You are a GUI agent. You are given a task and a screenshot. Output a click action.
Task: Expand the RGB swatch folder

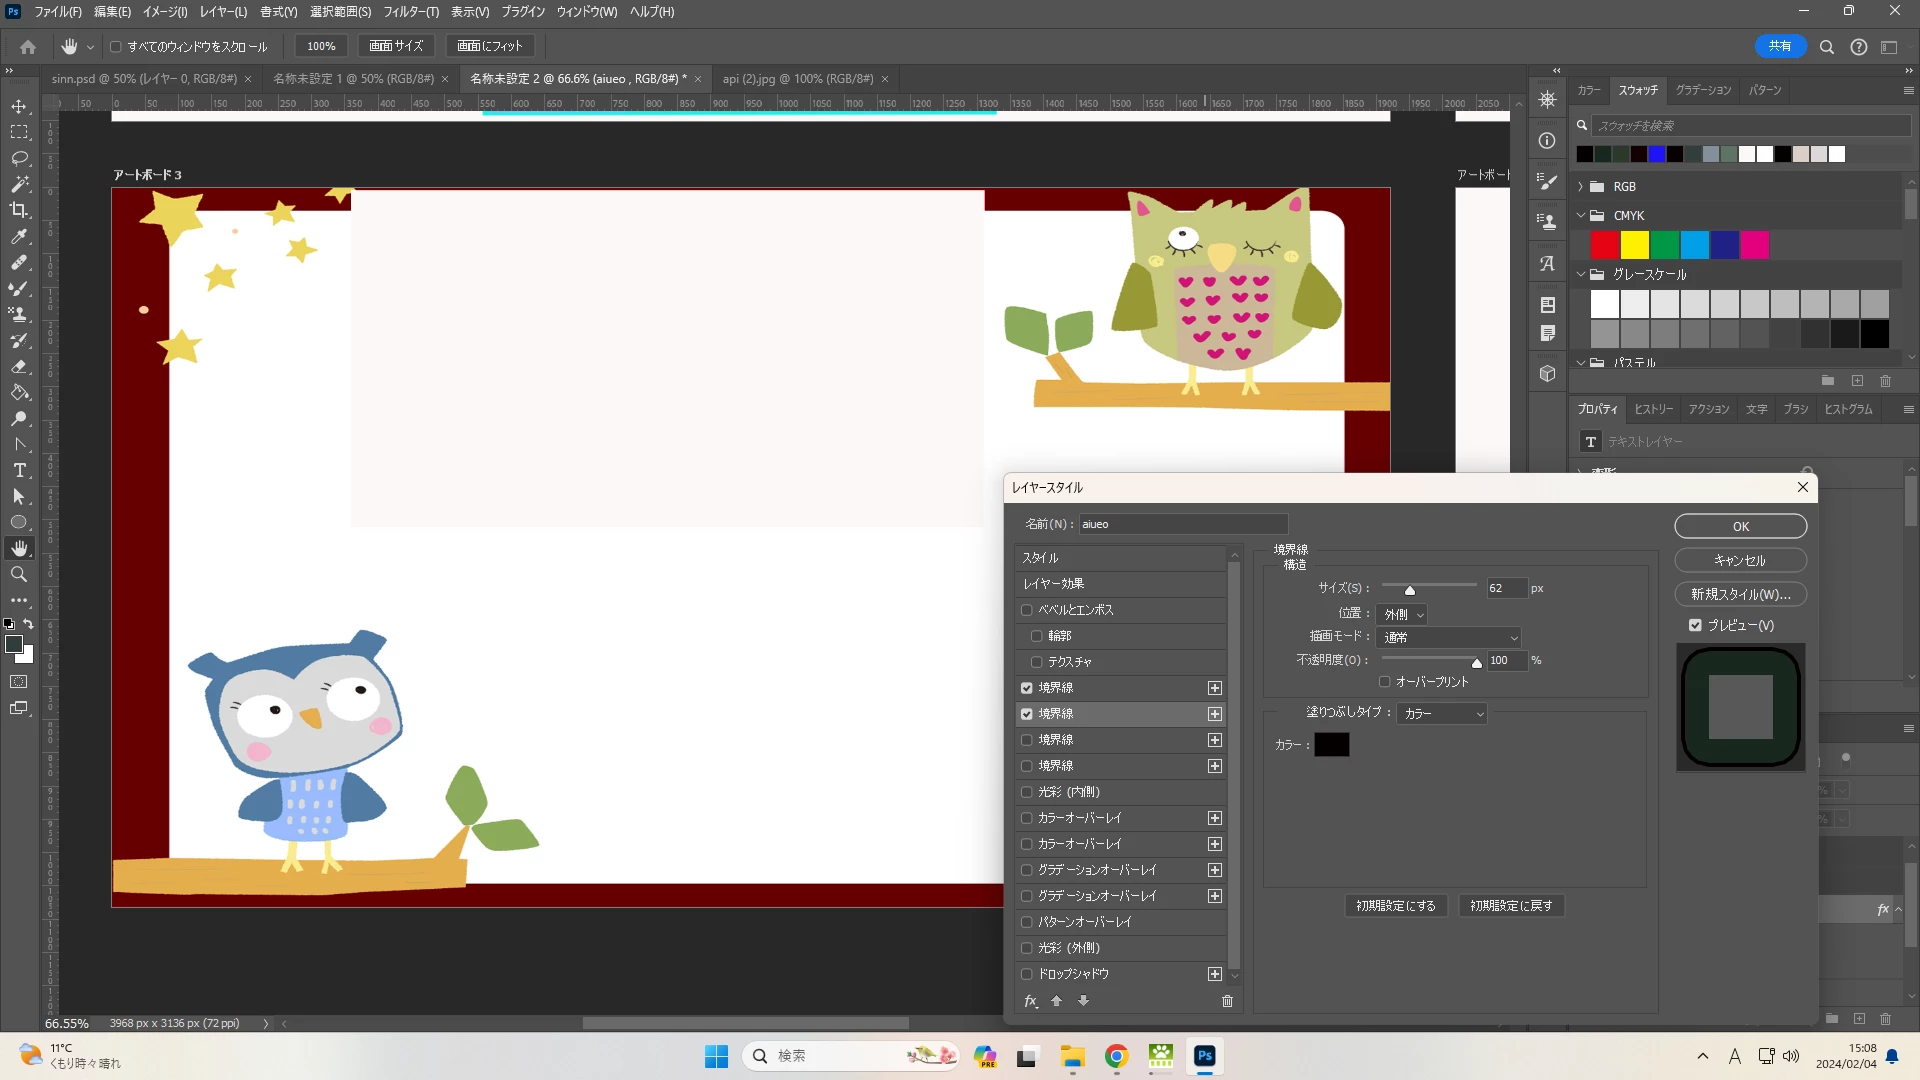(x=1580, y=187)
